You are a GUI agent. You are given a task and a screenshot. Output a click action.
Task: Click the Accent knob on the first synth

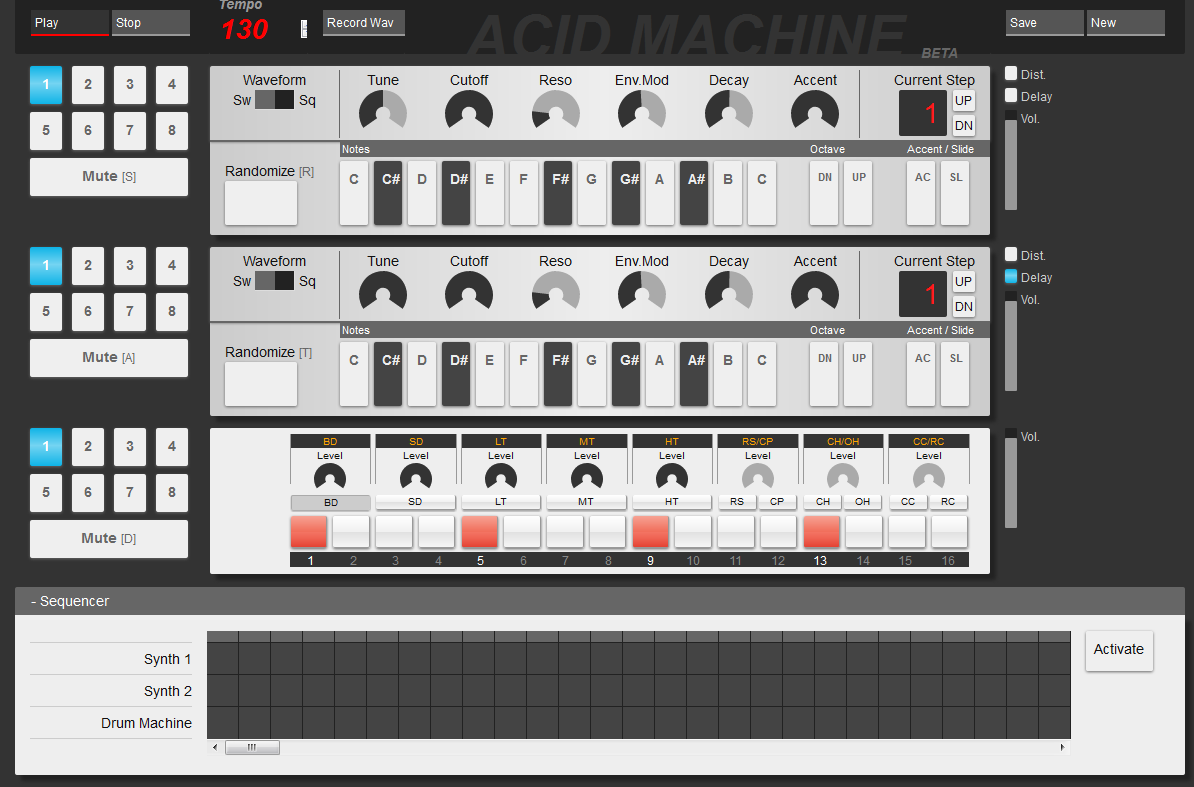pos(815,110)
